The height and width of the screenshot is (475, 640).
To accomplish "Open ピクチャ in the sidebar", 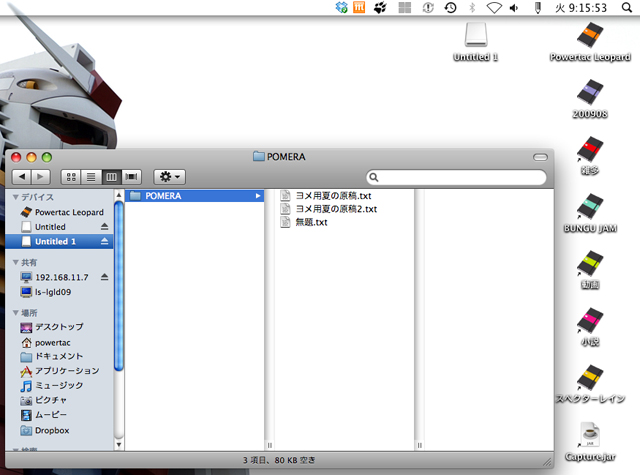I will [59, 400].
